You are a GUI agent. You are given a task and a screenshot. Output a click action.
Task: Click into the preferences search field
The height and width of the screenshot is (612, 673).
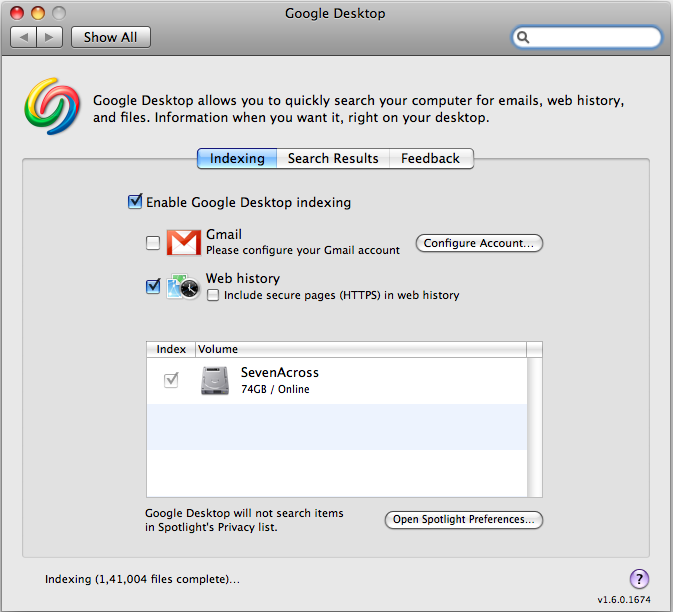[587, 37]
